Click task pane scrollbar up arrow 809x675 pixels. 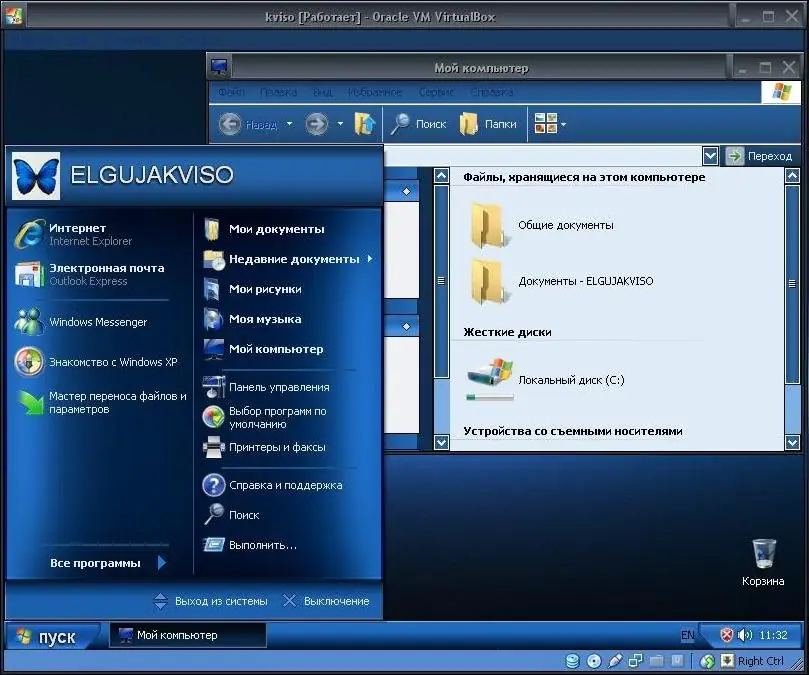coord(442,176)
